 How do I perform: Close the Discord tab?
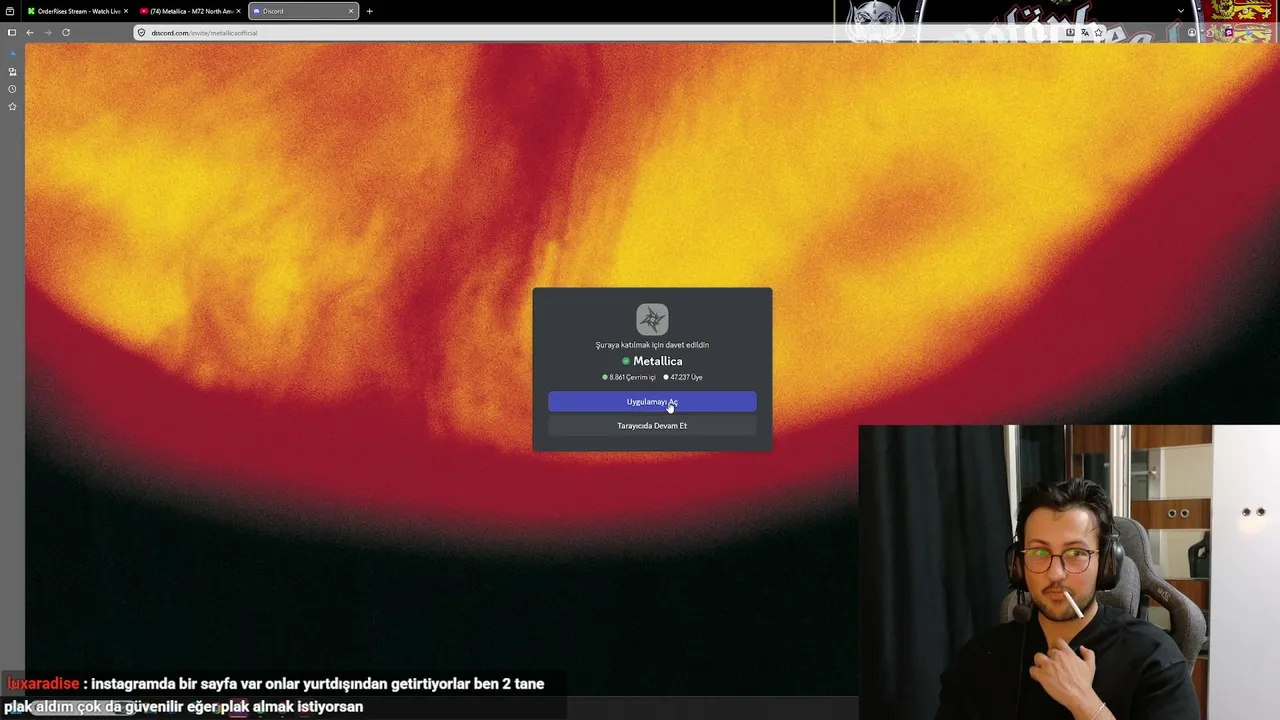click(x=351, y=11)
